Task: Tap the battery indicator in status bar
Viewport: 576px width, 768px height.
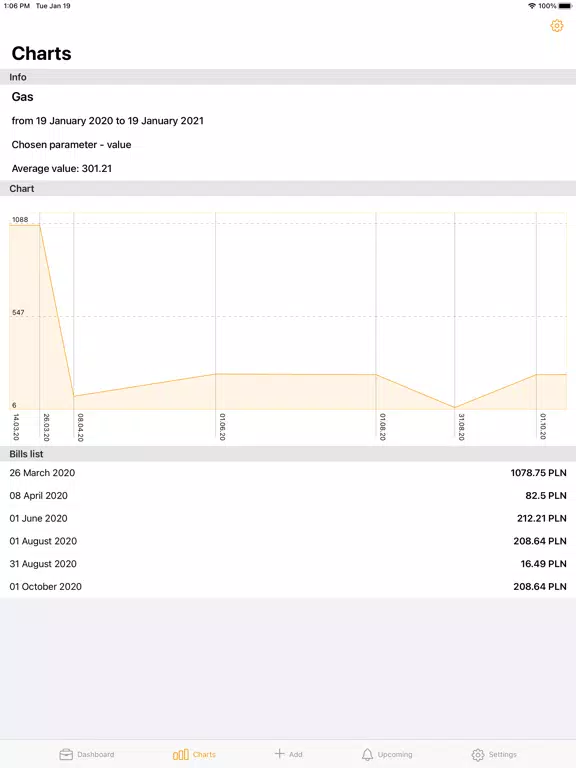Action: coord(565,6)
